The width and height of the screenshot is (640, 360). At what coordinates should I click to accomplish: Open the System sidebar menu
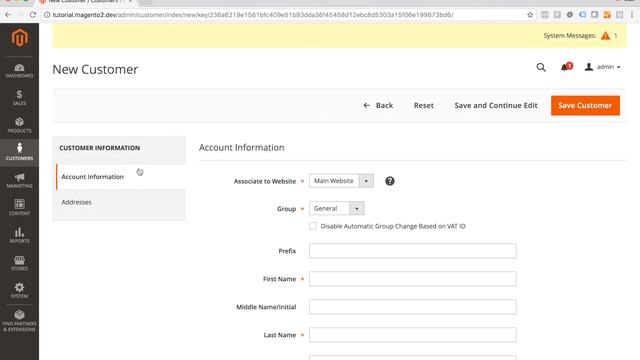pyautogui.click(x=19, y=290)
